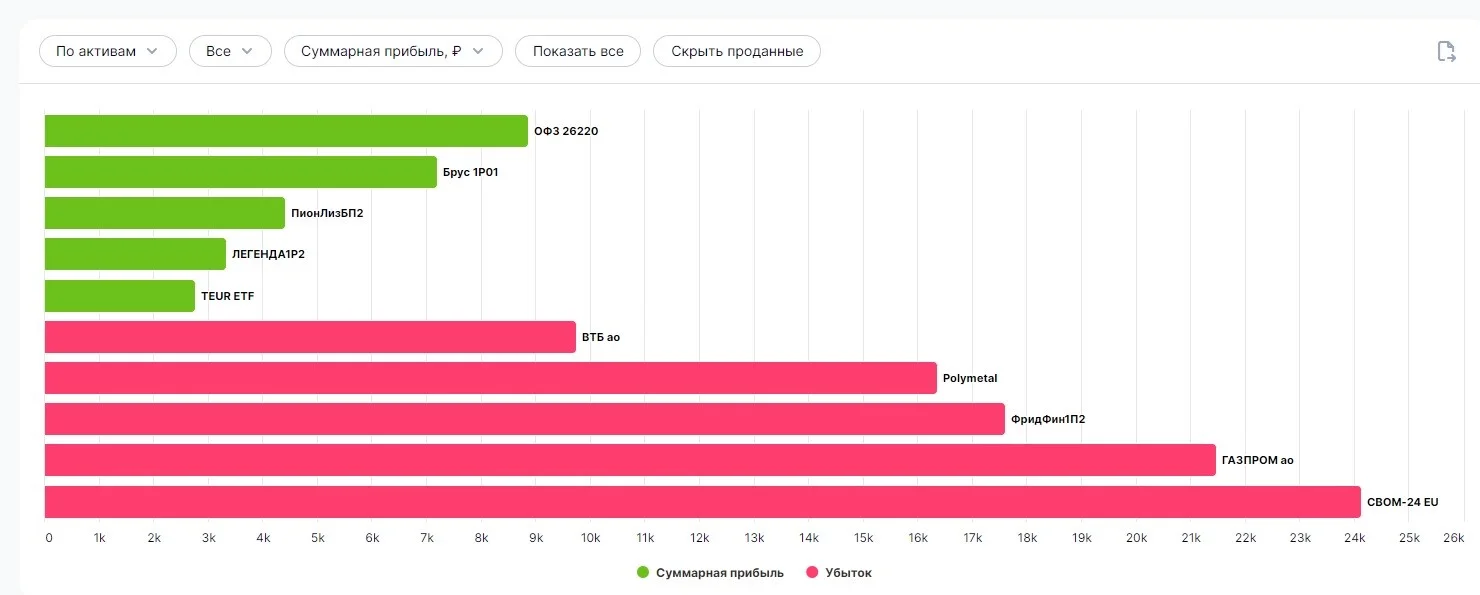Toggle the green "Суммарная прибыль" legend item
Image resolution: width=1480 pixels, height=595 pixels.
(x=711, y=573)
